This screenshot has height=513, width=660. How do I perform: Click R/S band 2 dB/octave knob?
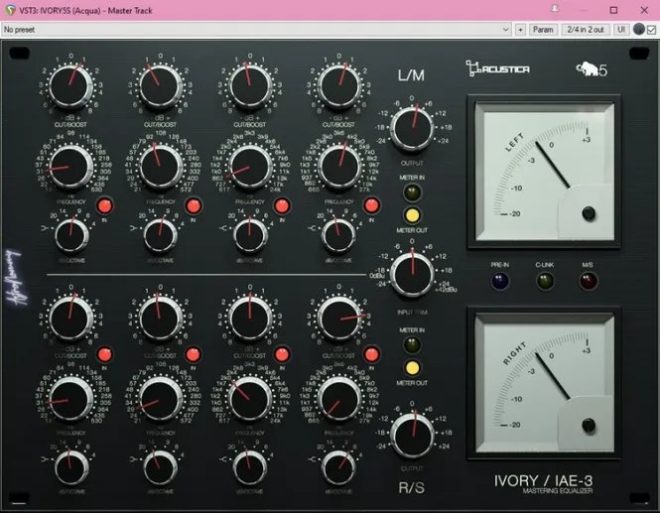coord(160,467)
